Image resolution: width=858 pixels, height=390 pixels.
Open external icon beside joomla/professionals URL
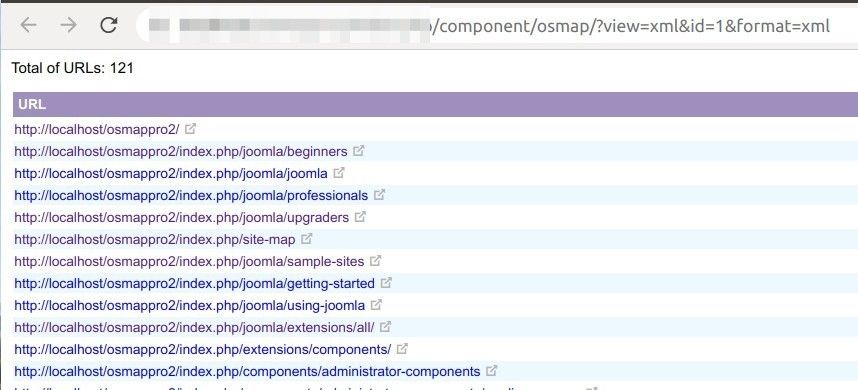click(379, 195)
